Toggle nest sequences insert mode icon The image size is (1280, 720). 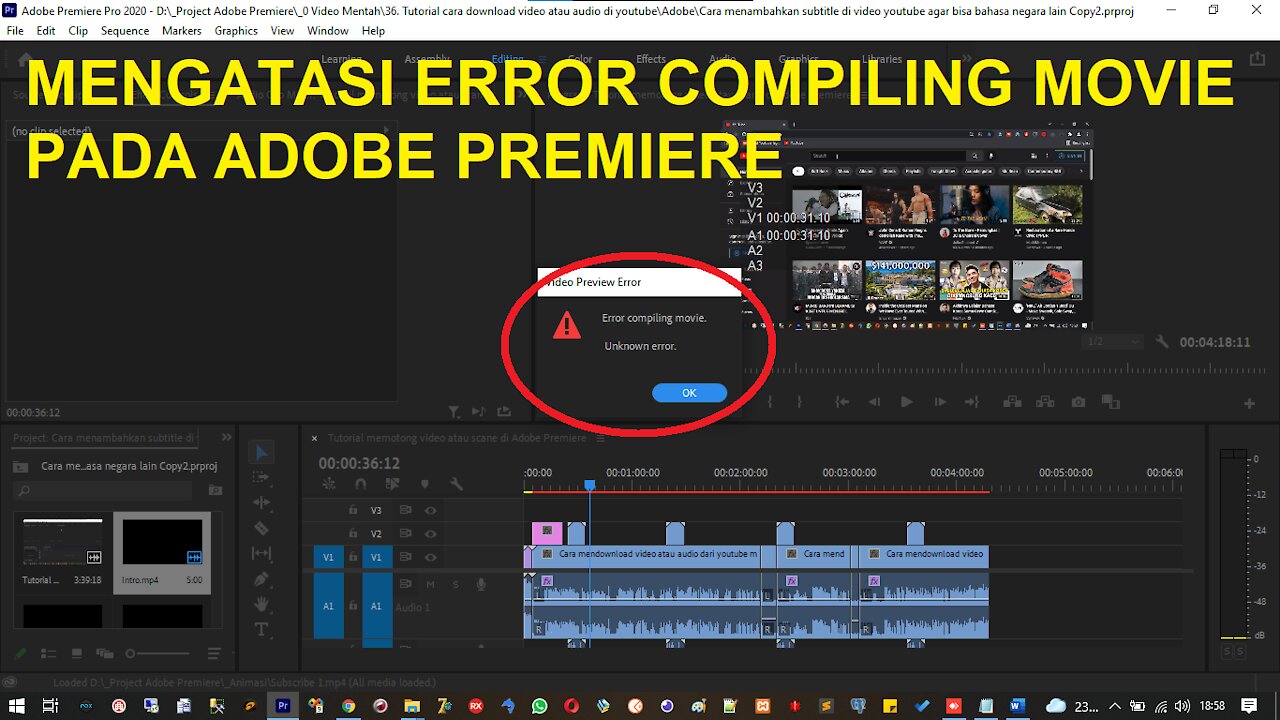coord(329,484)
